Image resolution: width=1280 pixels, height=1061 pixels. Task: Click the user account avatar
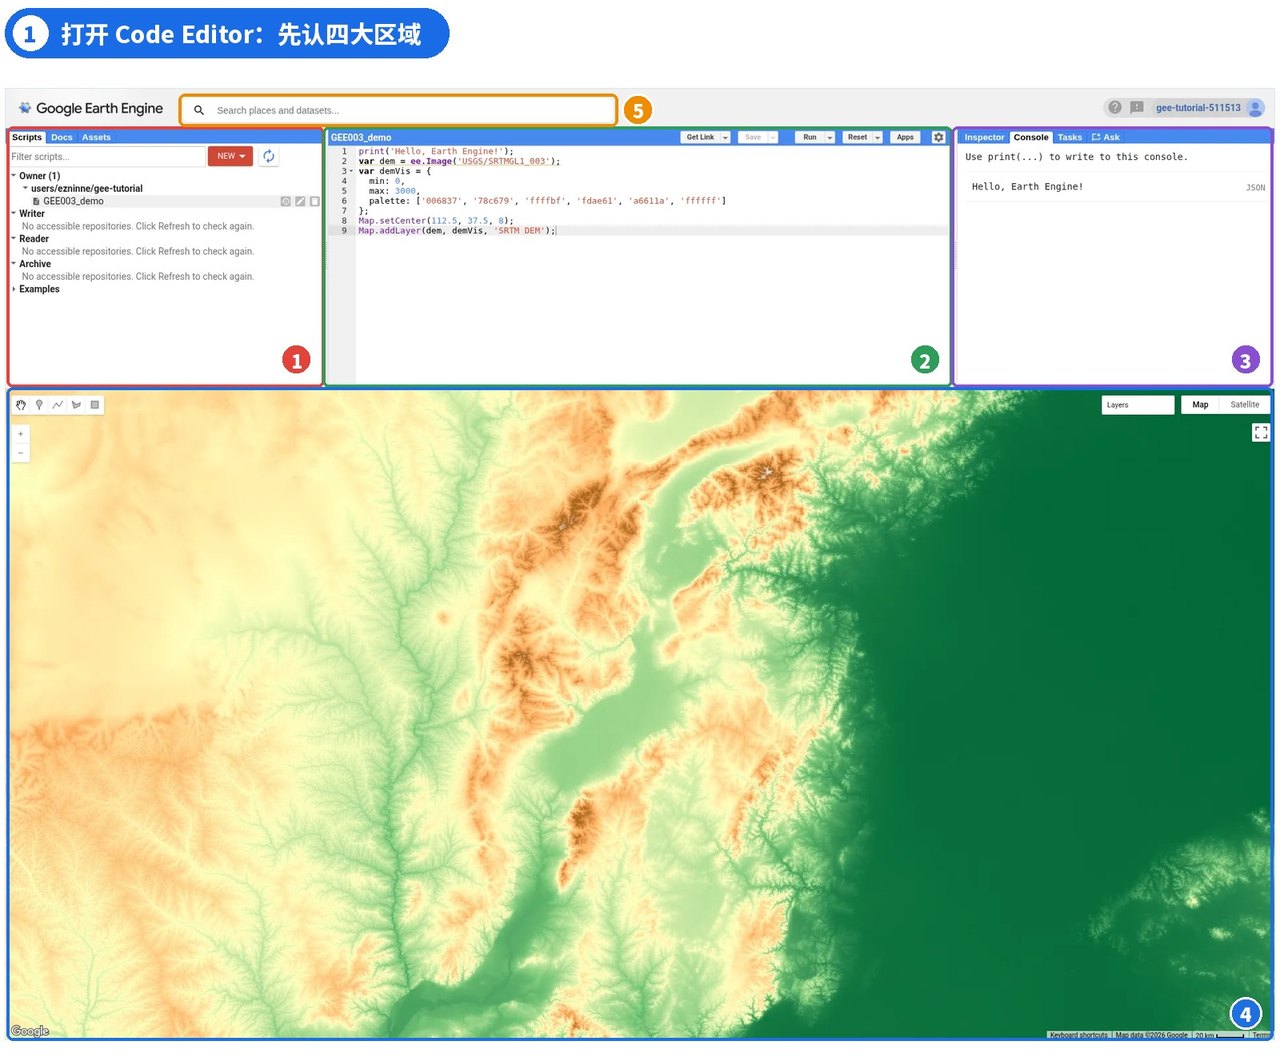(x=1256, y=108)
